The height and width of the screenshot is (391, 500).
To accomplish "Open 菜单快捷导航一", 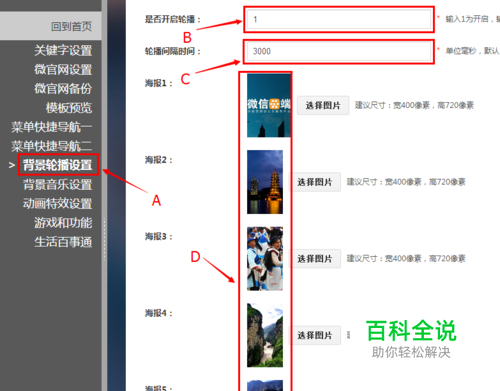I will tap(51, 127).
